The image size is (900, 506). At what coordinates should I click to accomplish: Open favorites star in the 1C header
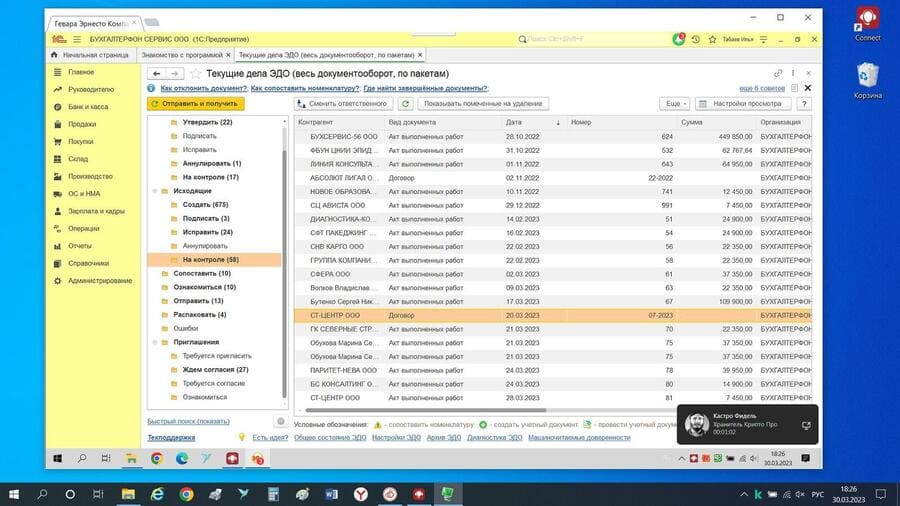712,39
